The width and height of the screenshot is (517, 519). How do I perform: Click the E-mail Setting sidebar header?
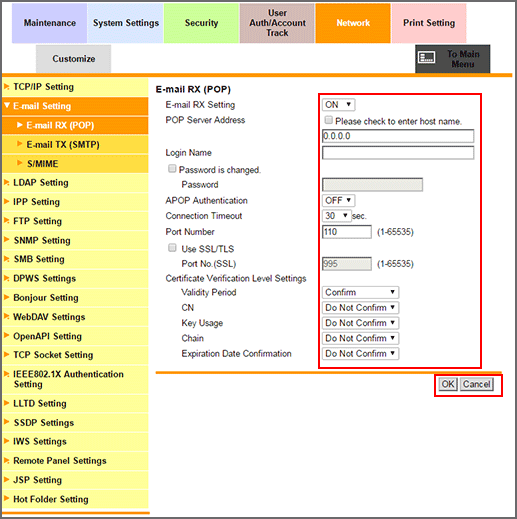tap(75, 106)
